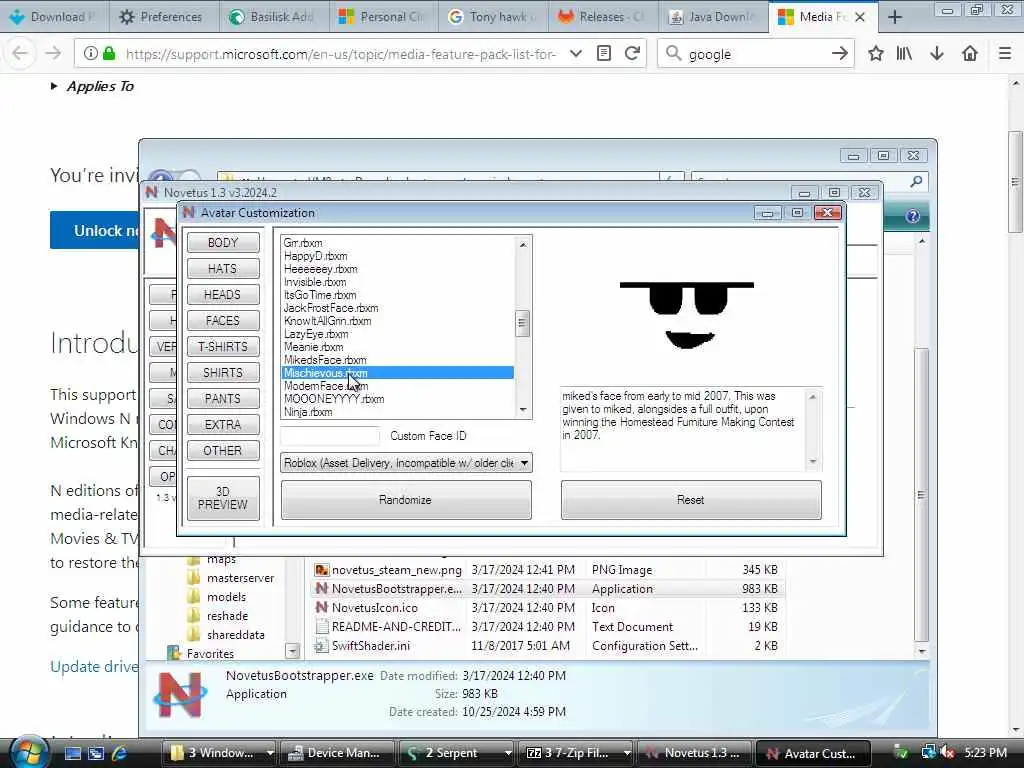Click the browser back arrow
The image size is (1024, 768).
(x=20, y=54)
